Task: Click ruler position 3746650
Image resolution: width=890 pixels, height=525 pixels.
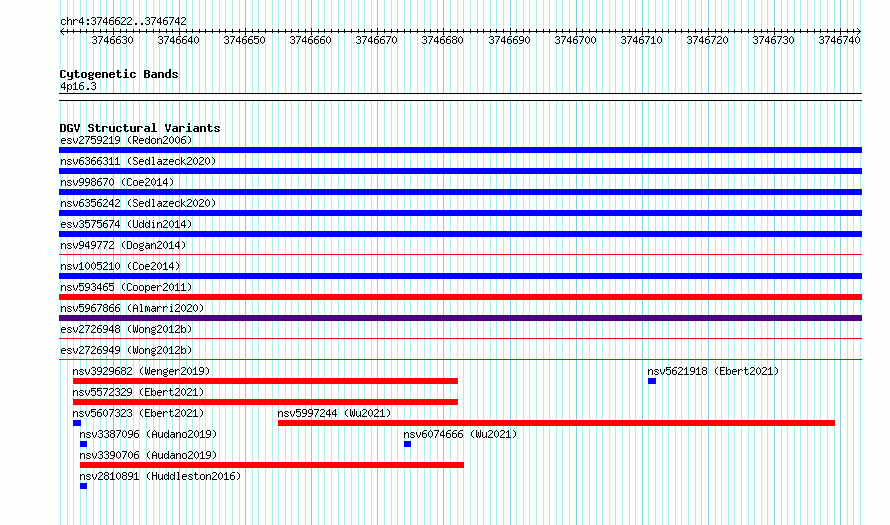Action: click(x=244, y=40)
